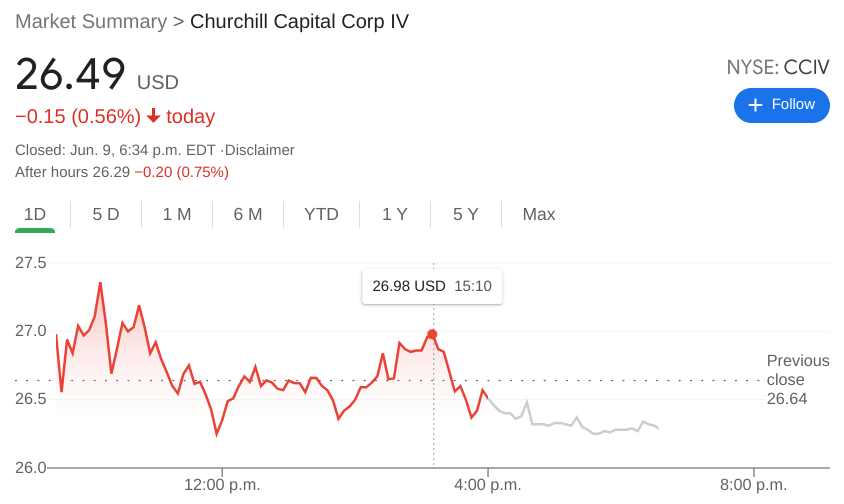Click the 26.98 USD 15:10 chart tooltip
Screen dimensions: 844x504
432,286
